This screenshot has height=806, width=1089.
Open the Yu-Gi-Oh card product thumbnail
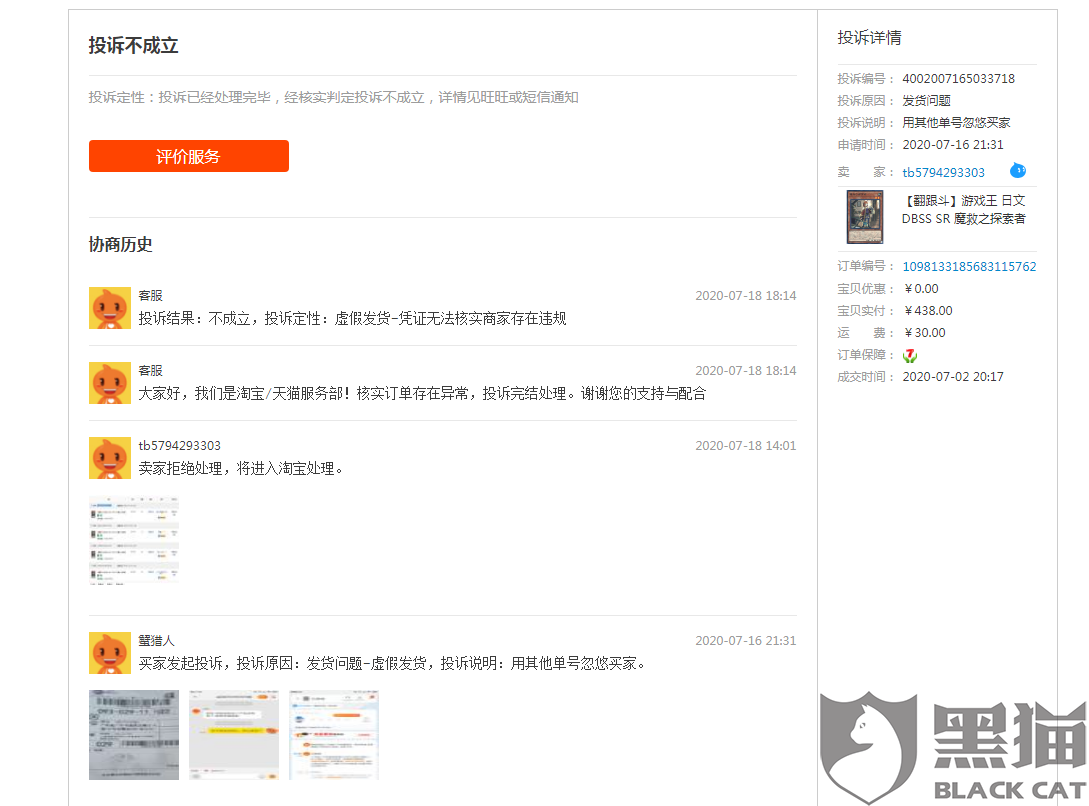[865, 217]
